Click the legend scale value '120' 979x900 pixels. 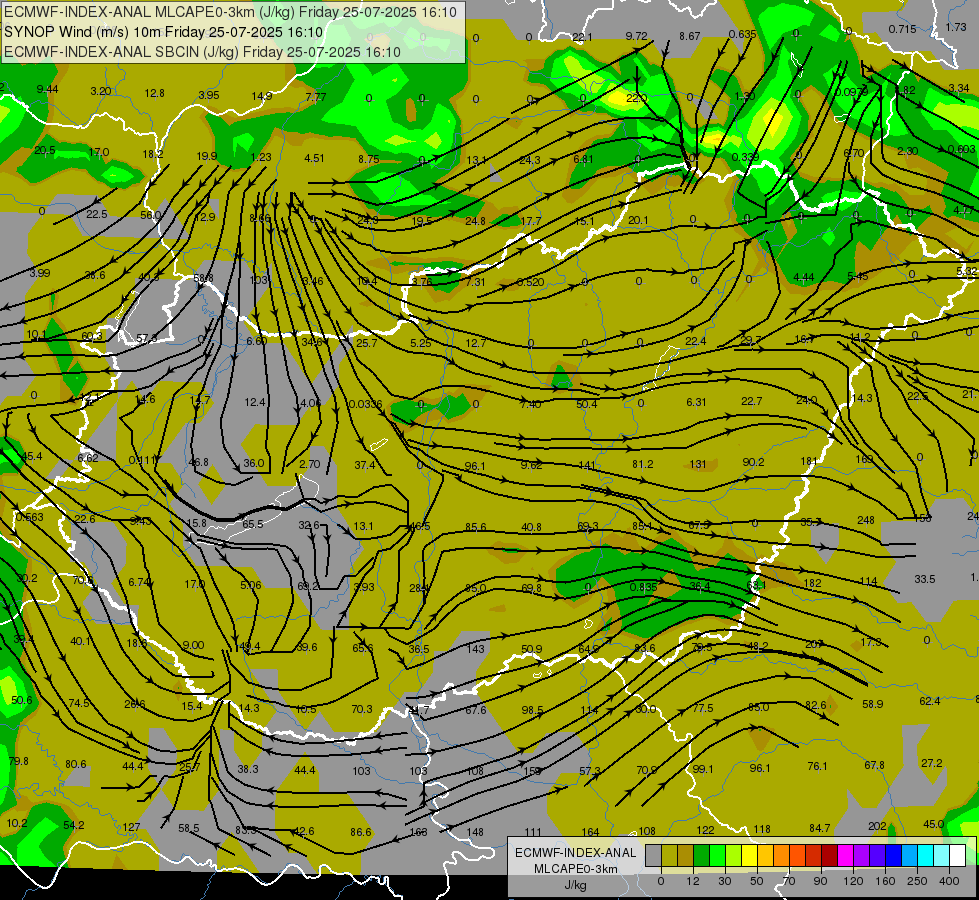click(853, 881)
